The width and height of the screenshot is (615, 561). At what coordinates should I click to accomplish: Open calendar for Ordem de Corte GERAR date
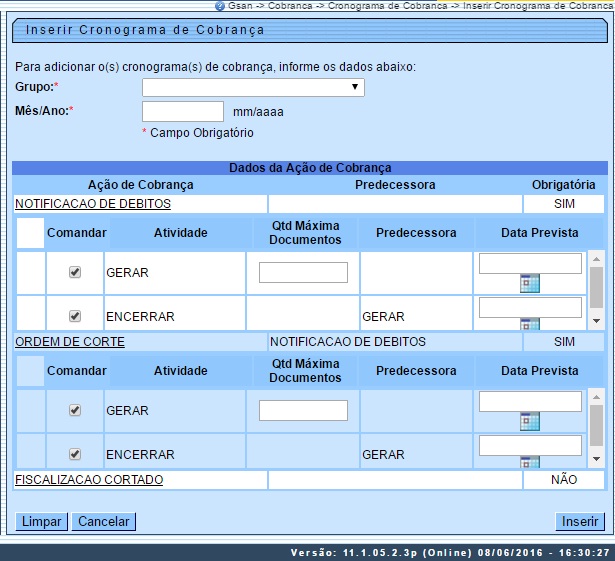pyautogui.click(x=530, y=421)
